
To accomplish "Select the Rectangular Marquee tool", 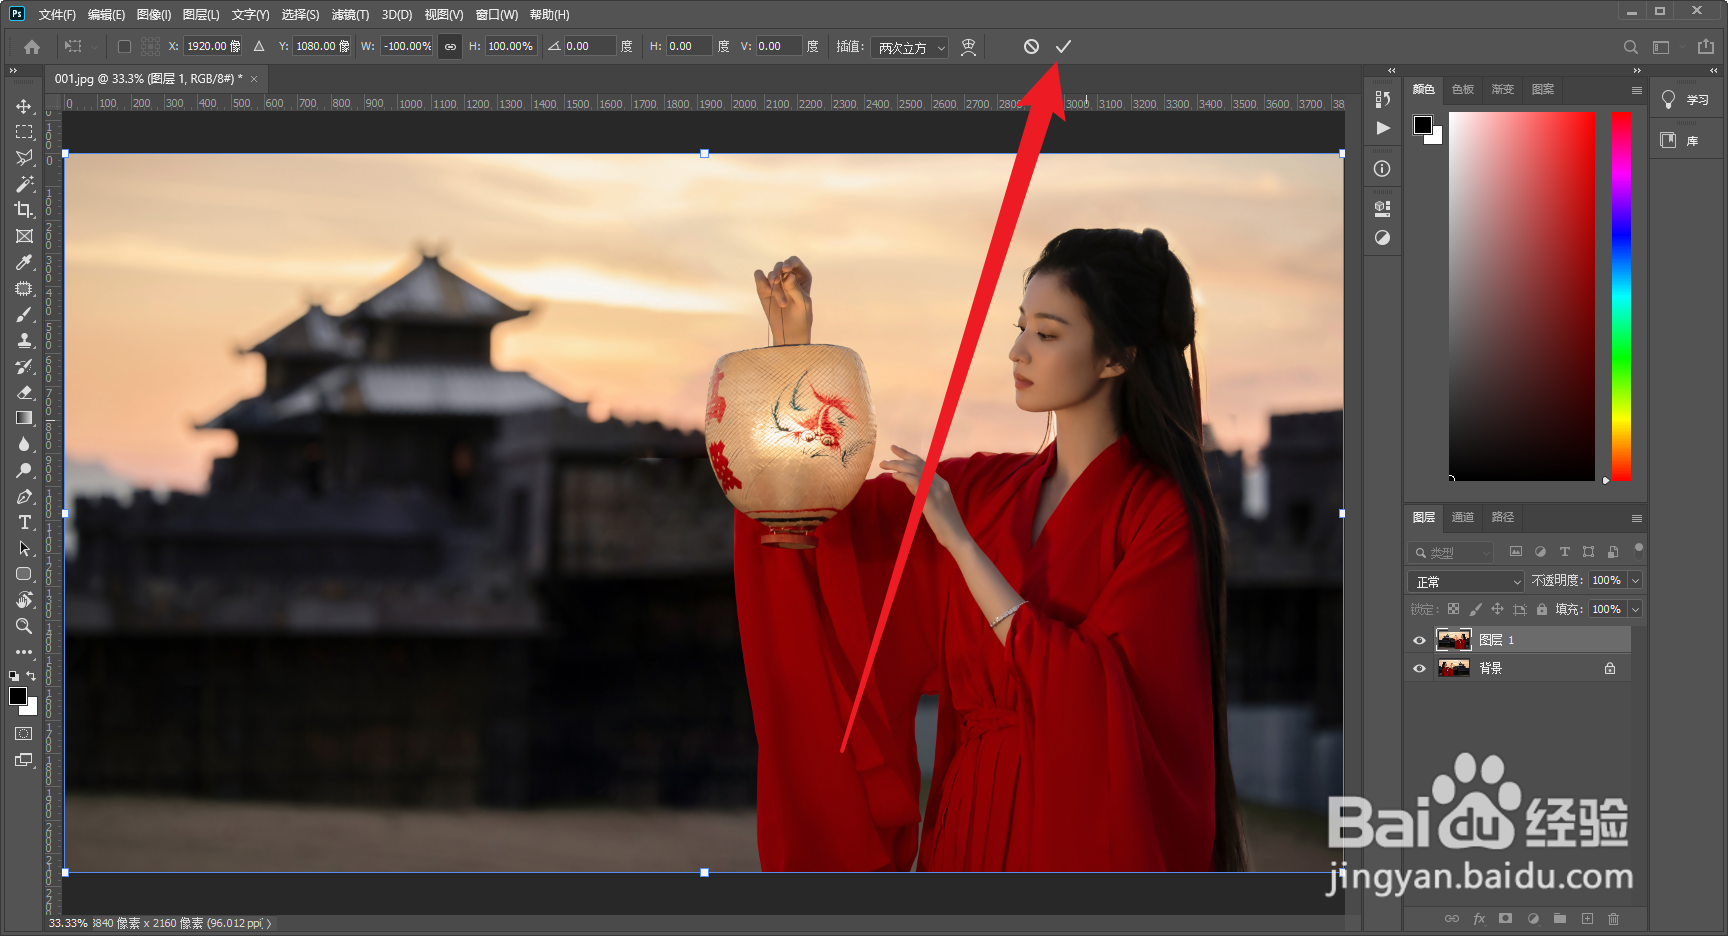I will point(24,132).
